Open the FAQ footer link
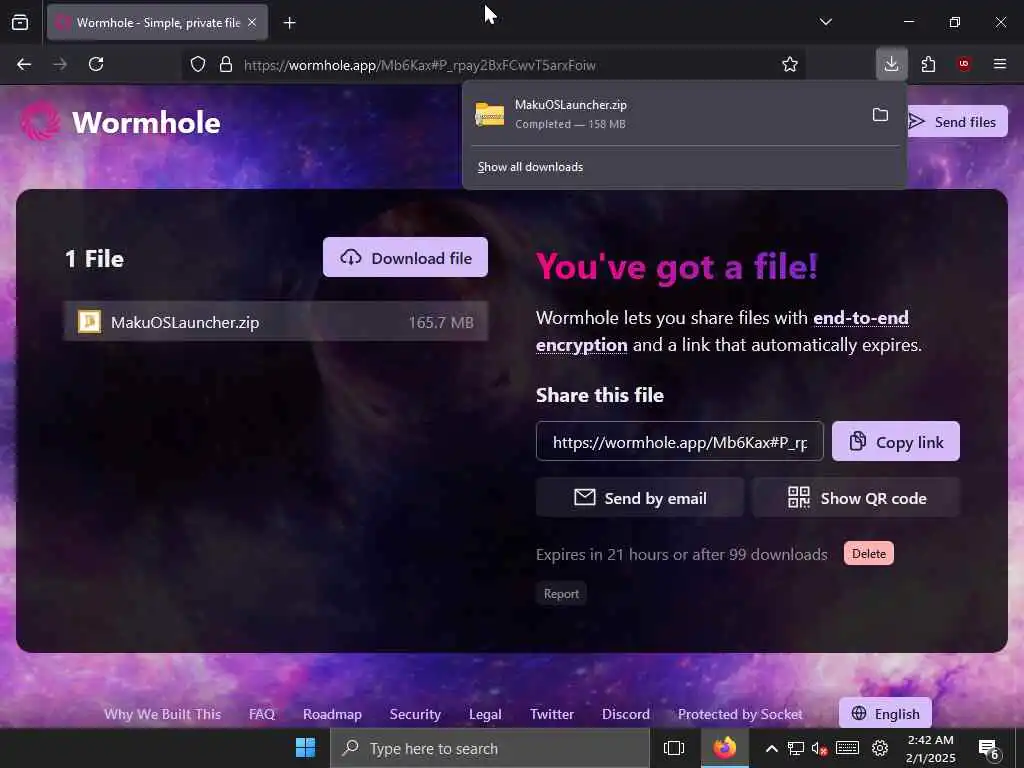Image resolution: width=1024 pixels, height=768 pixels. 262,714
